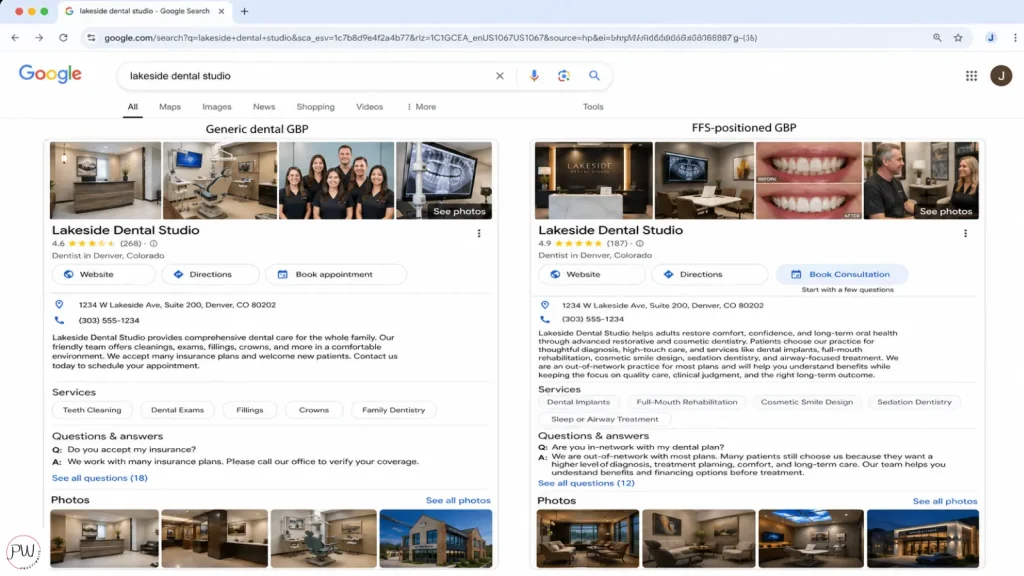
Task: Click the voice search microphone icon
Action: coord(534,76)
